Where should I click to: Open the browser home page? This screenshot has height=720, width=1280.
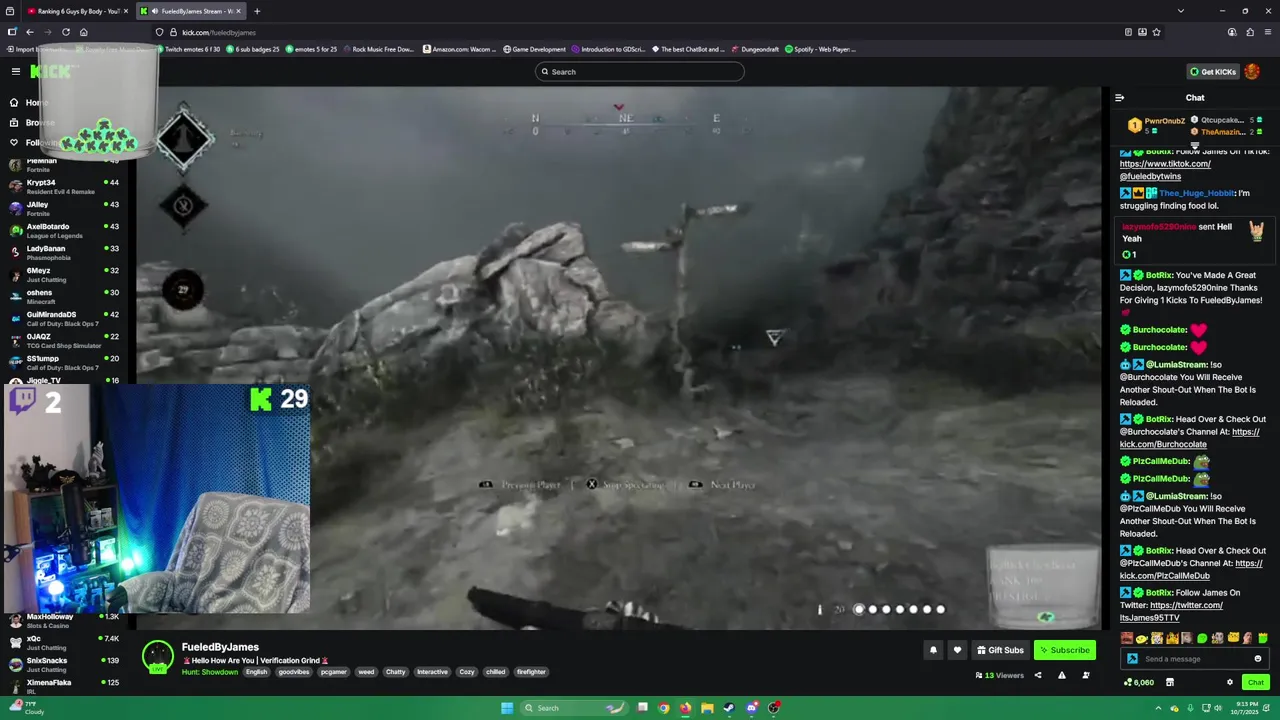tap(84, 32)
